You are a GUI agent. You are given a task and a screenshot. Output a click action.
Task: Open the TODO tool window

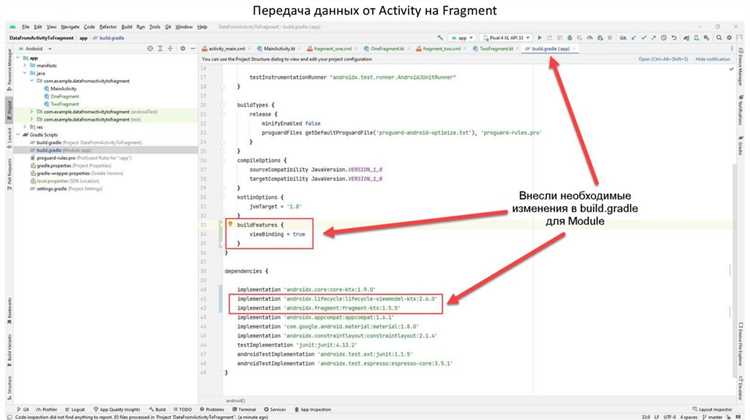(183, 410)
